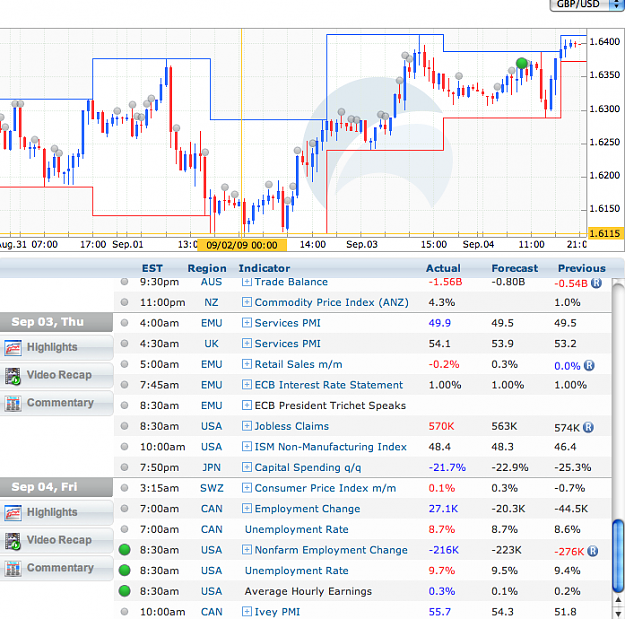Expand the Trade Balance indicator details
Screen dimensions: 625x619
click(247, 282)
